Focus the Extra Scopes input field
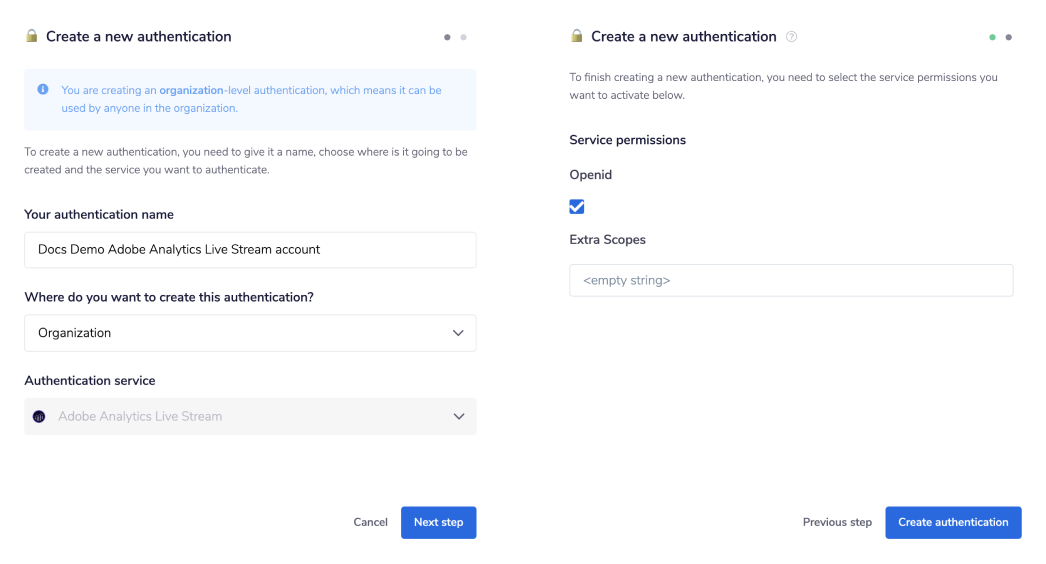 click(790, 280)
